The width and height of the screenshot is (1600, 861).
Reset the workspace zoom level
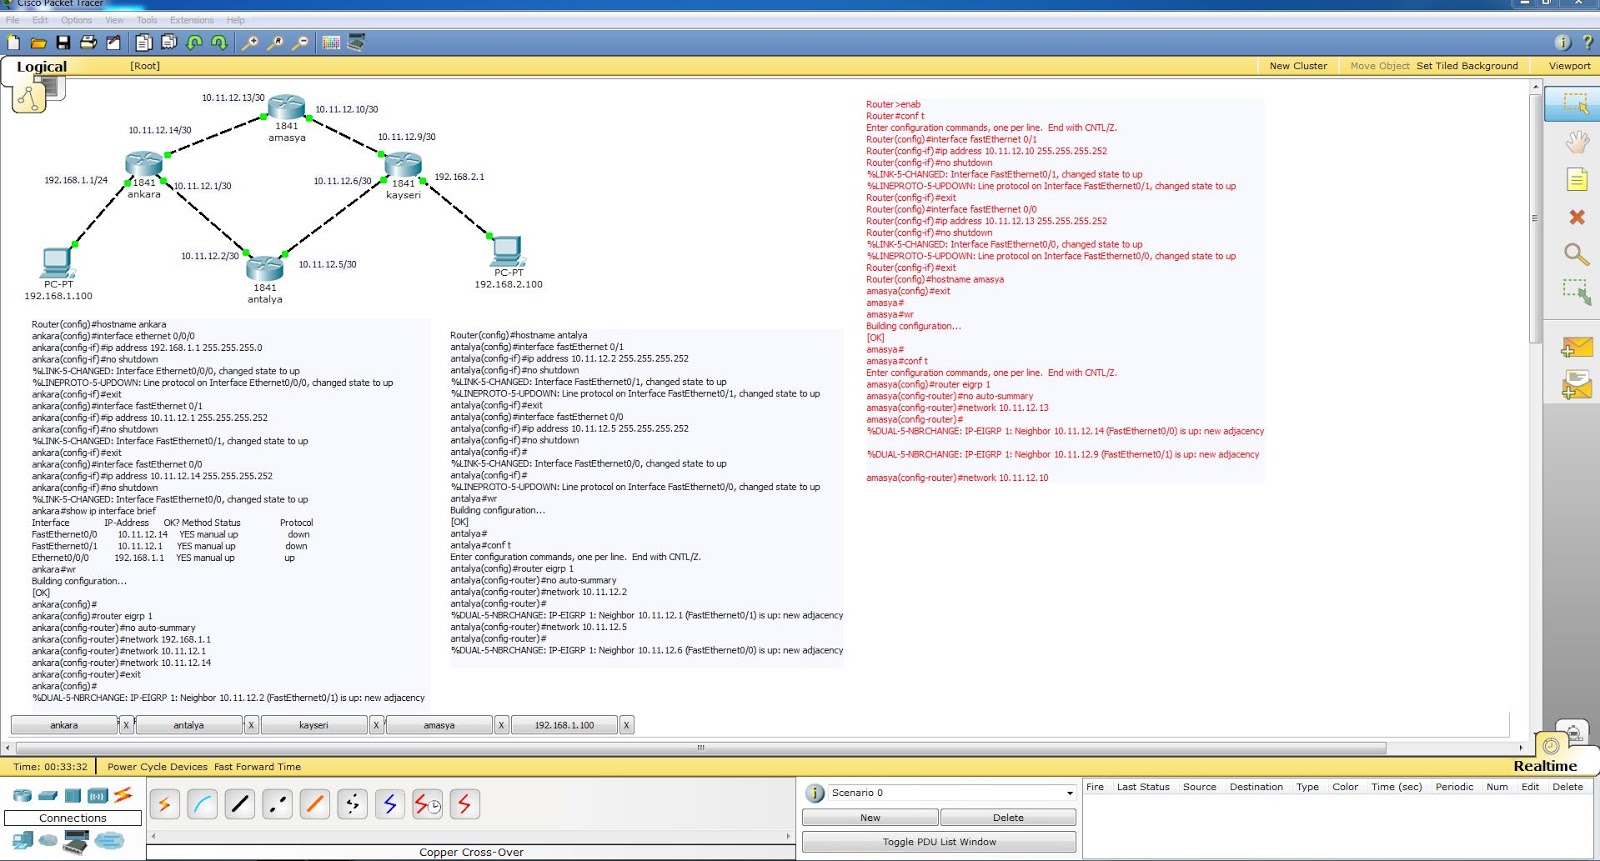point(275,42)
